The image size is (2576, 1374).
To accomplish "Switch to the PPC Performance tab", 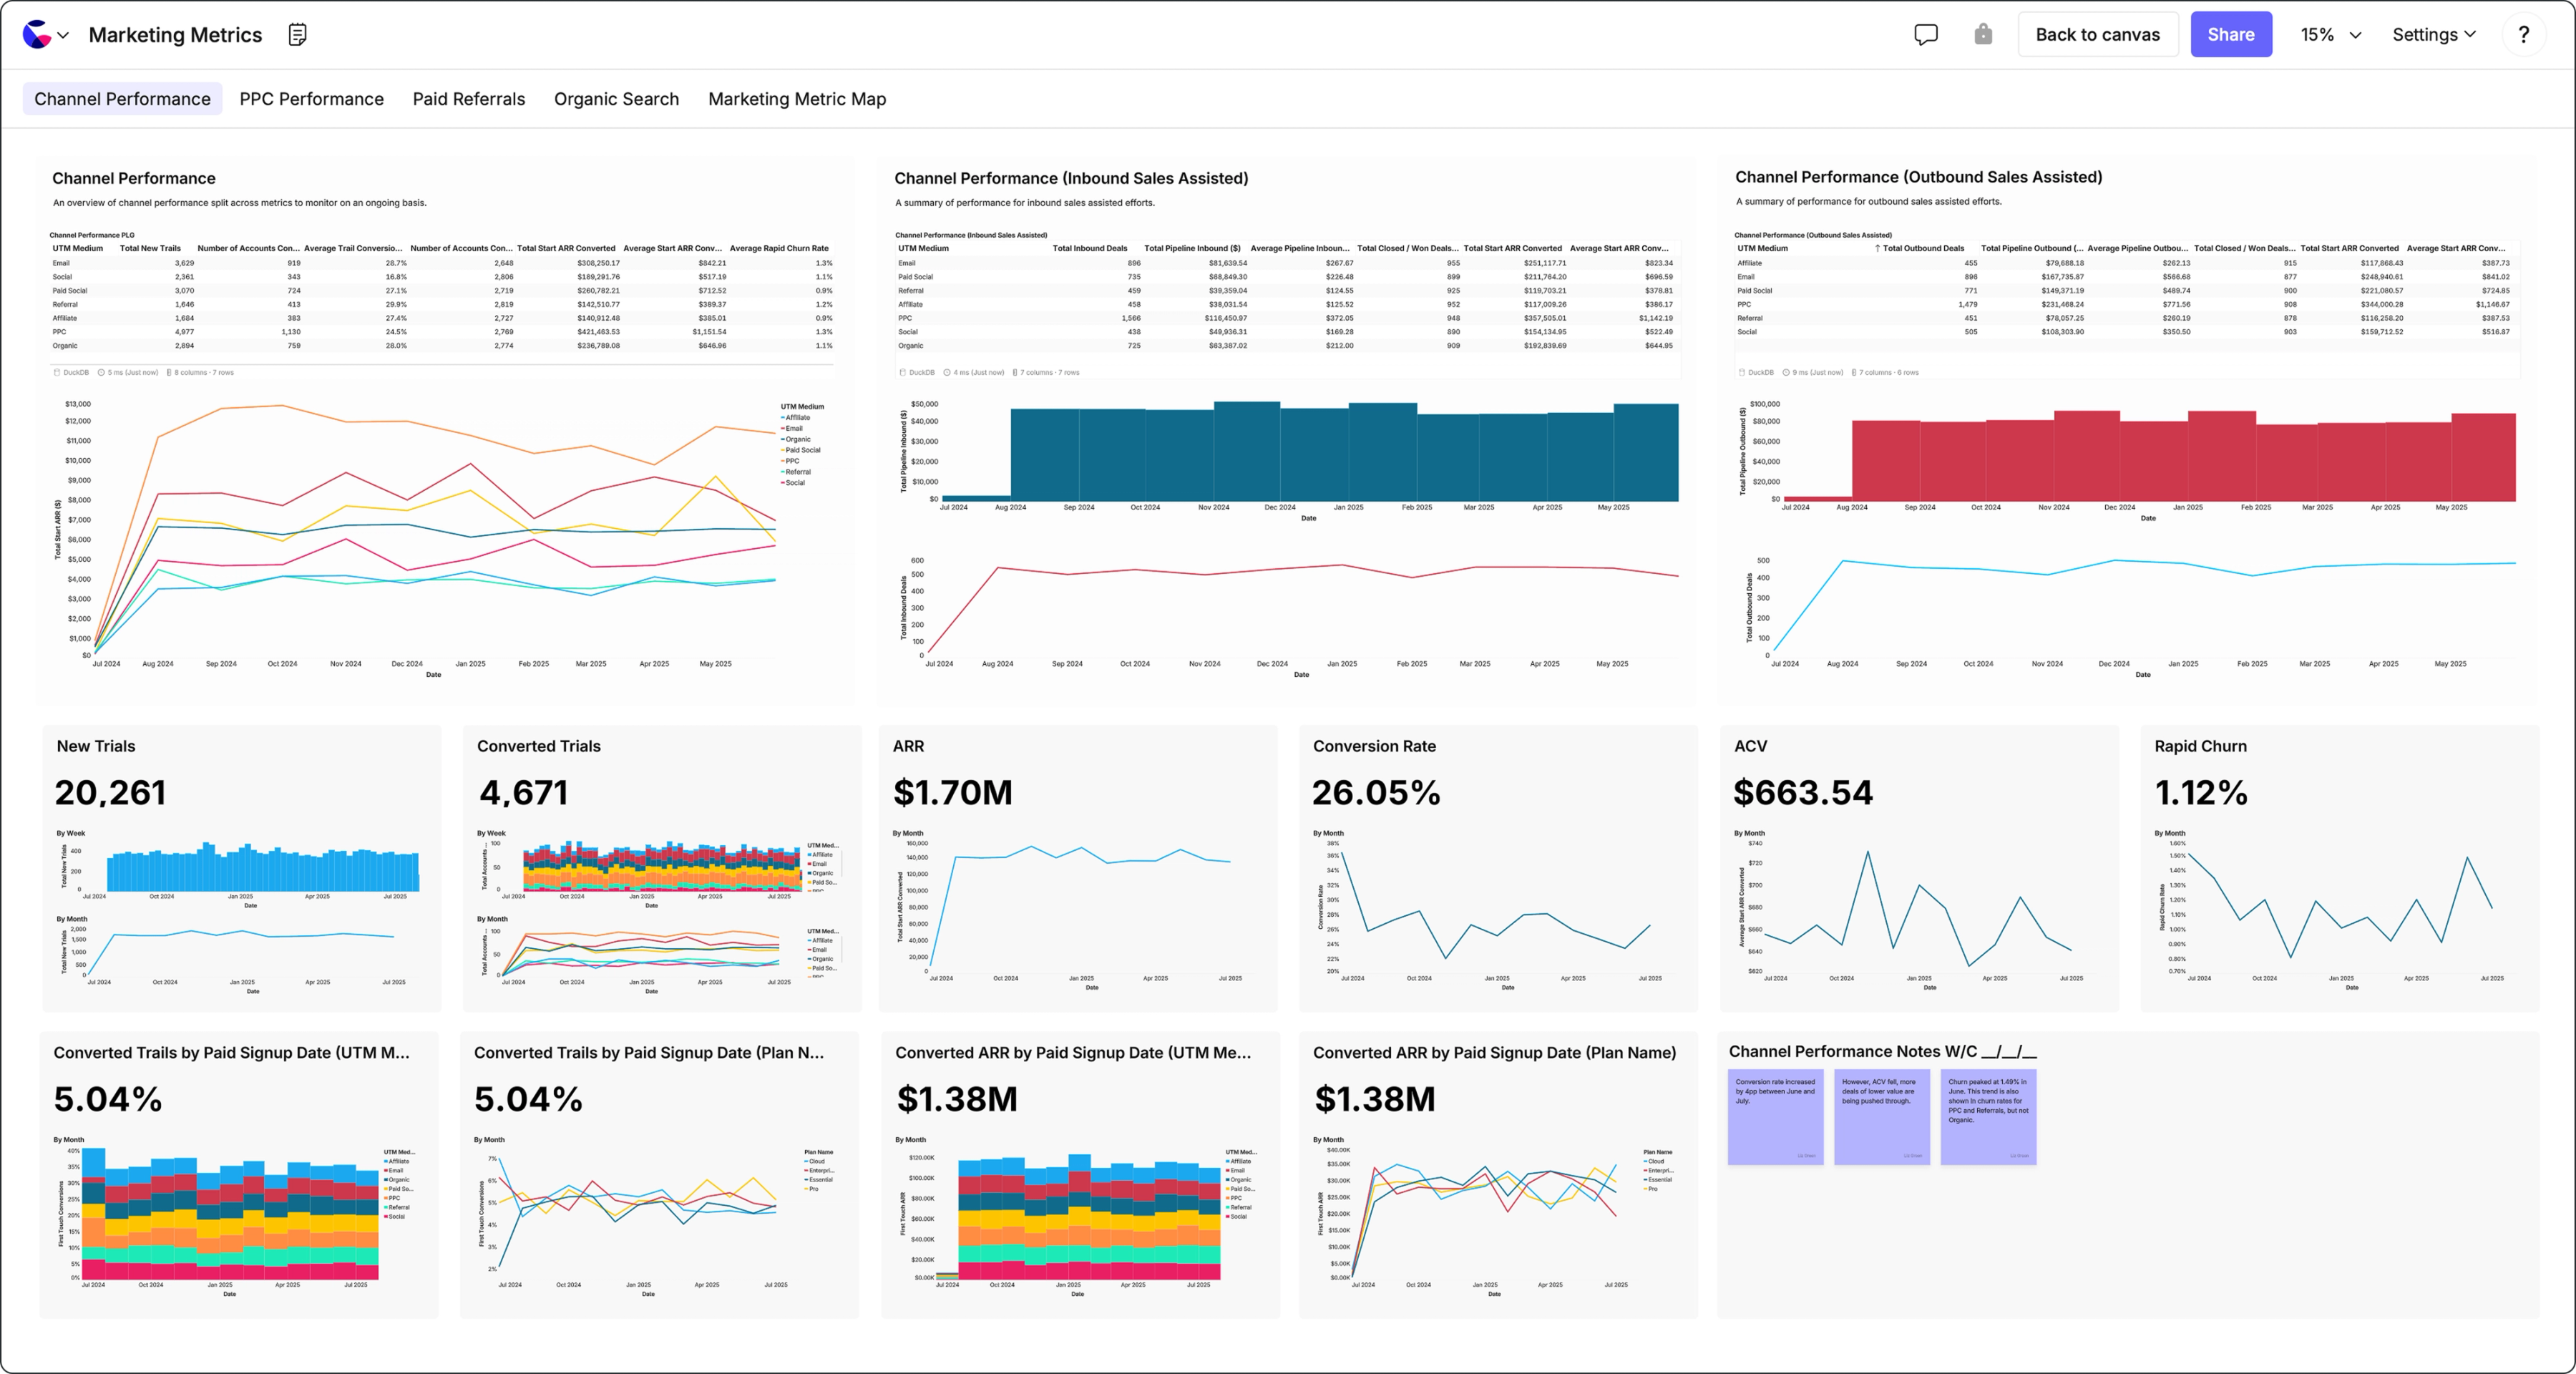I will [311, 98].
